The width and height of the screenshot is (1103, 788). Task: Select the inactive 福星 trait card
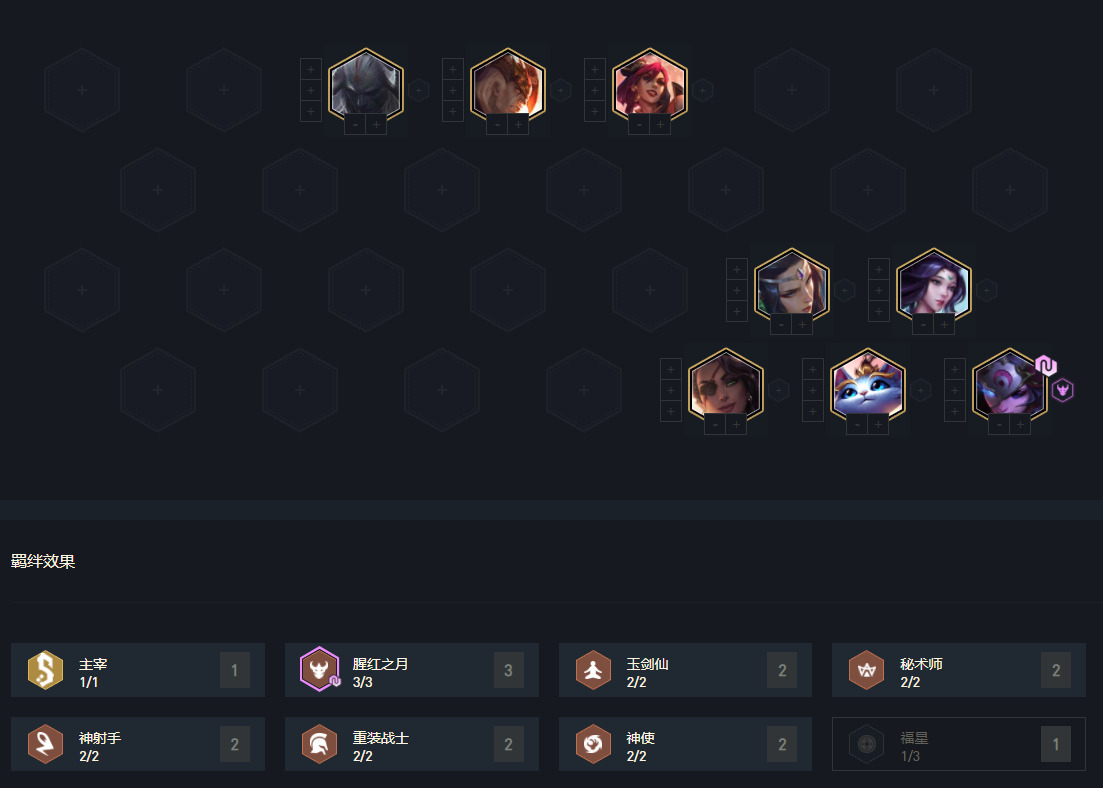959,744
